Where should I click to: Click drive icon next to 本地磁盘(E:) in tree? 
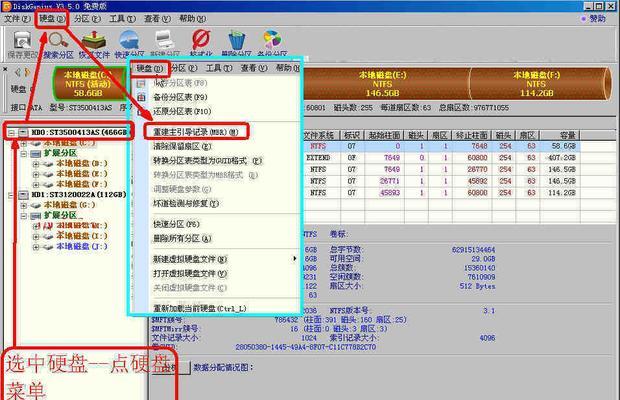click(48, 174)
